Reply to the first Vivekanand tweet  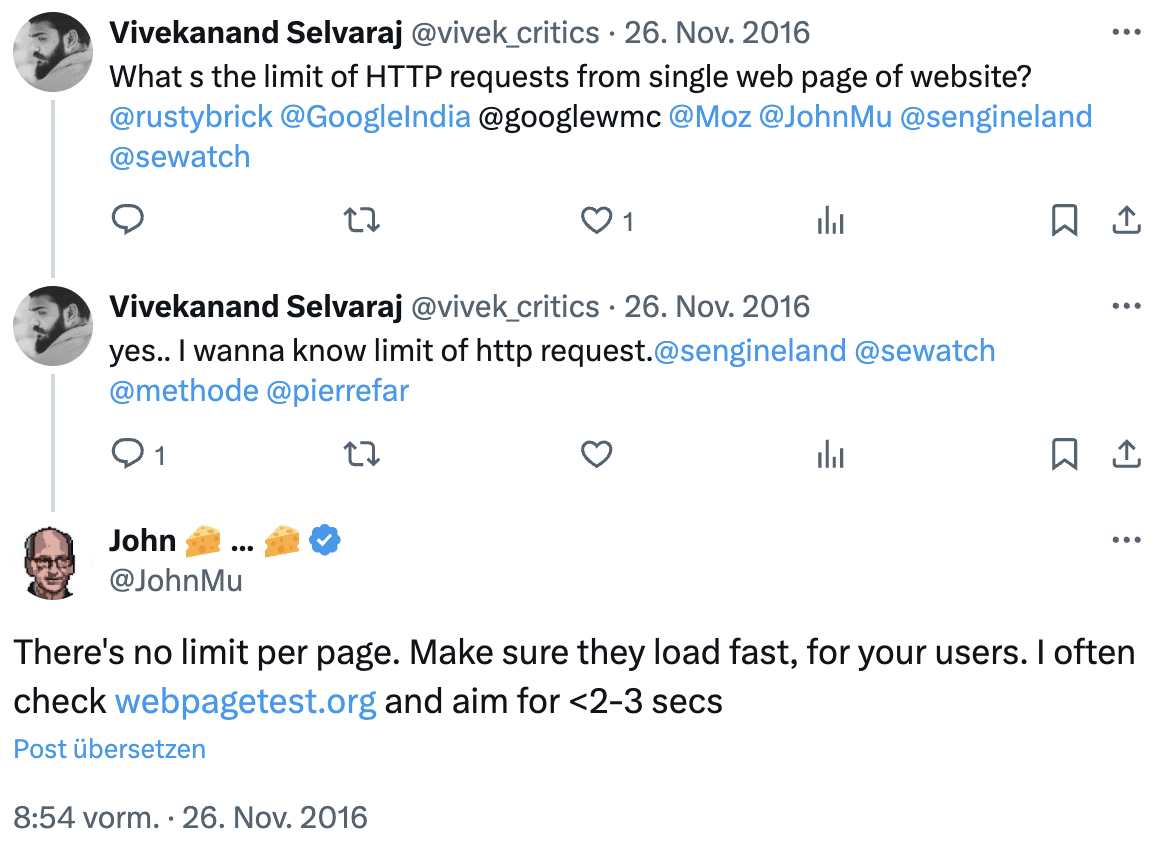point(127,220)
